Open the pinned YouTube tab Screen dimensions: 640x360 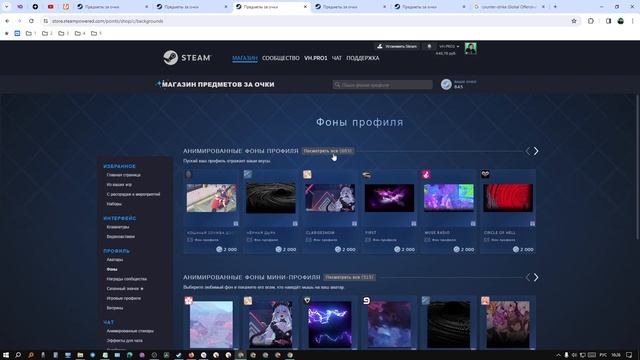tap(51, 7)
